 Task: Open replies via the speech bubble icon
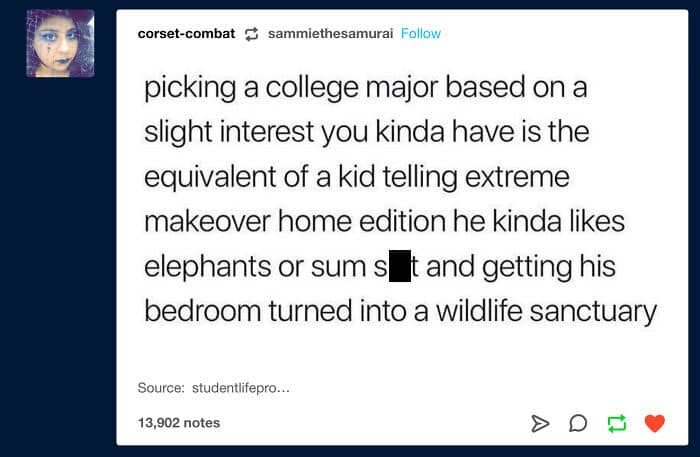[578, 423]
